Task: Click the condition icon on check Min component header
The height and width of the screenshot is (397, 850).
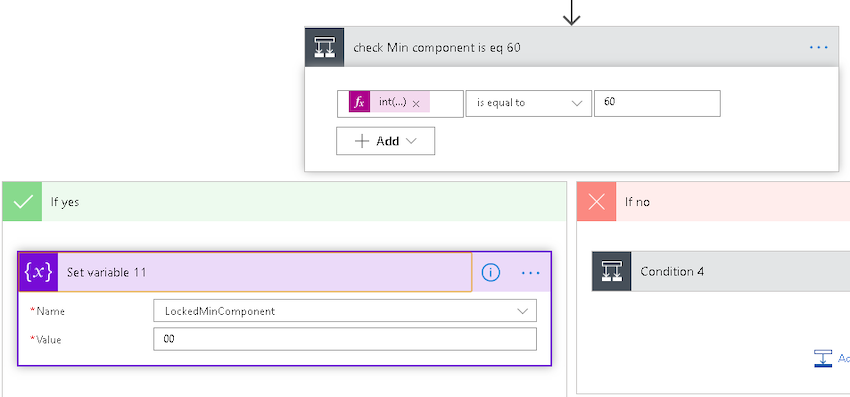Action: (324, 47)
